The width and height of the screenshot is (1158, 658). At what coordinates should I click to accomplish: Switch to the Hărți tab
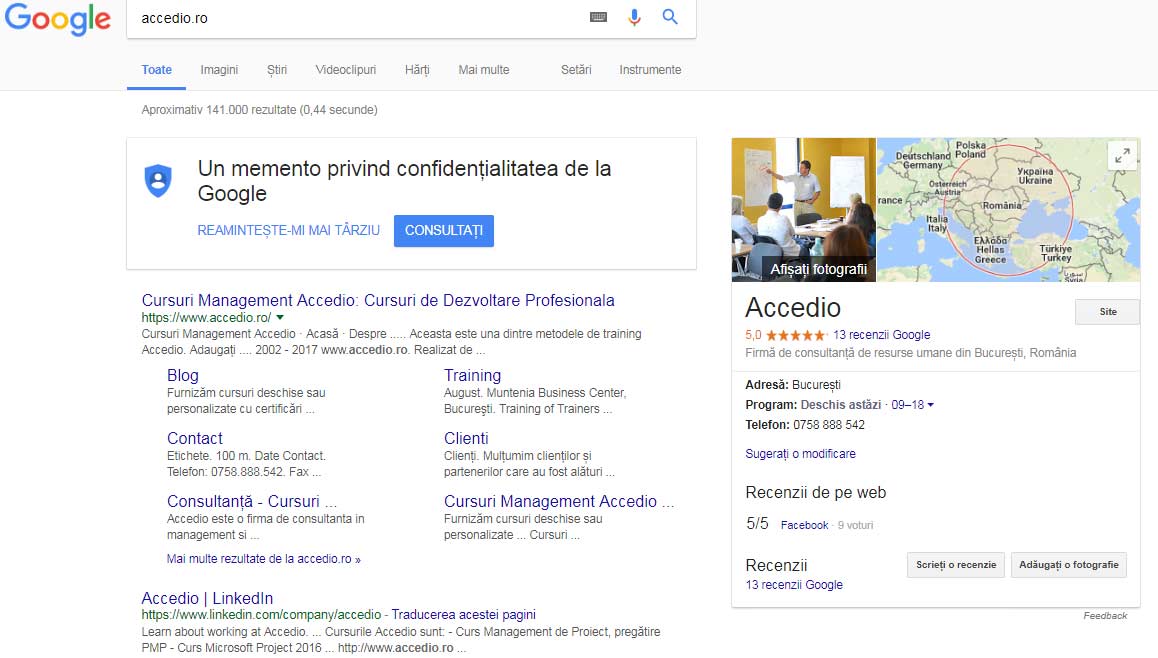coord(417,70)
